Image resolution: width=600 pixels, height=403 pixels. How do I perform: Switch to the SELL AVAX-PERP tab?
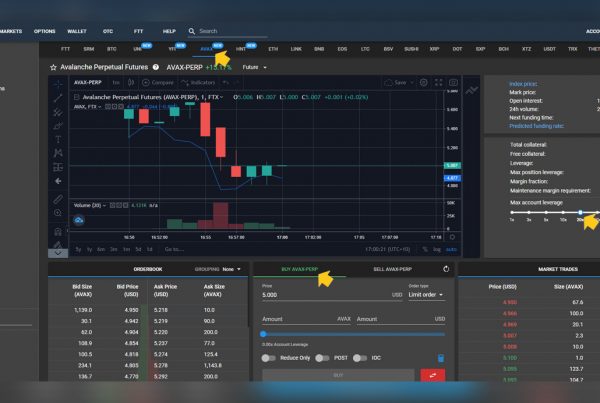(392, 269)
